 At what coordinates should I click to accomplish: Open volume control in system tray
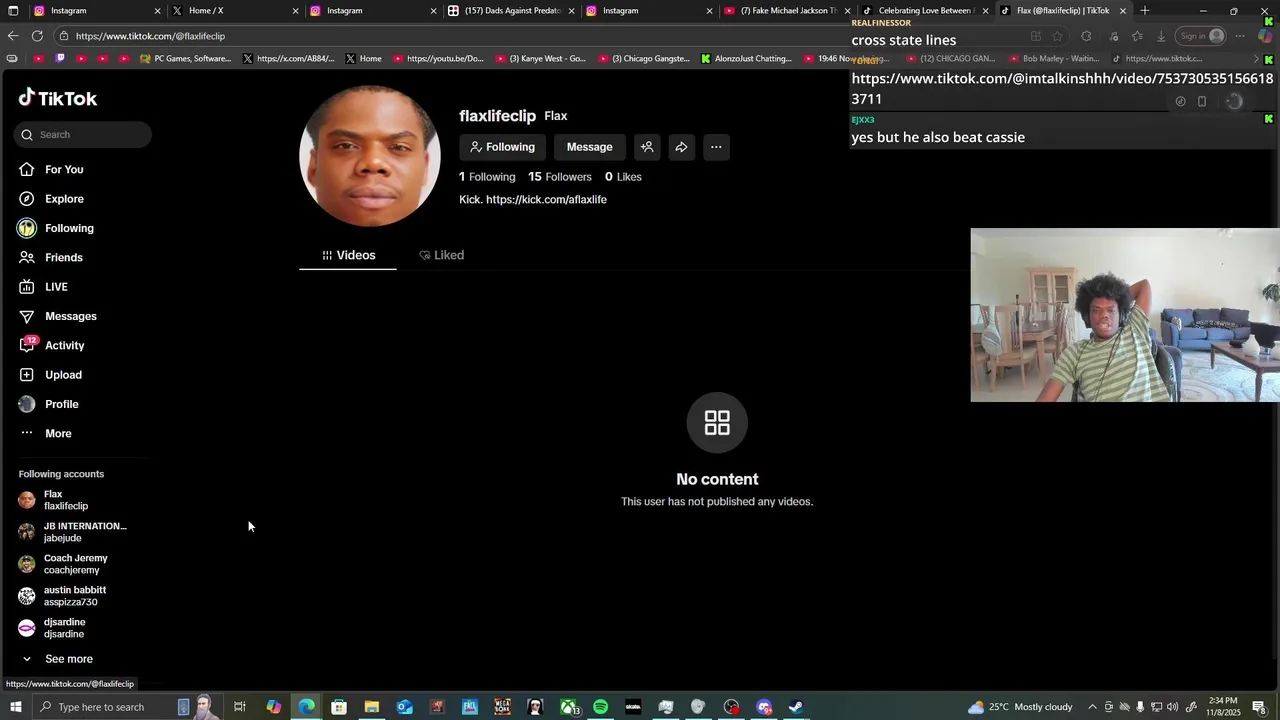tap(1173, 707)
